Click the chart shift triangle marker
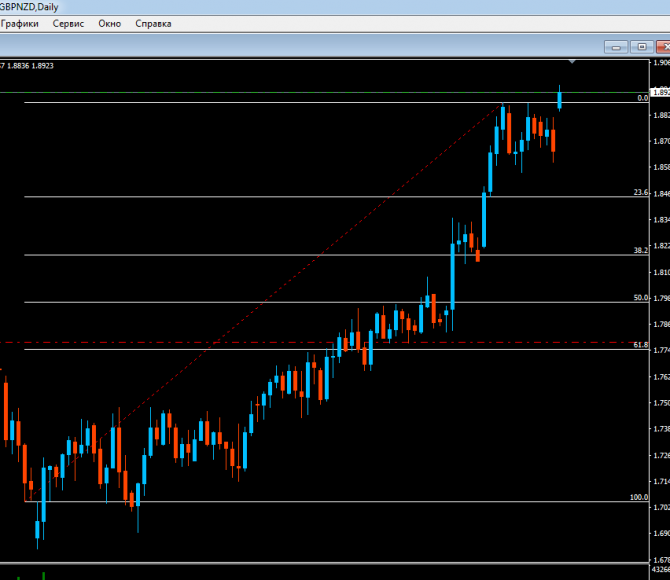 (x=572, y=62)
